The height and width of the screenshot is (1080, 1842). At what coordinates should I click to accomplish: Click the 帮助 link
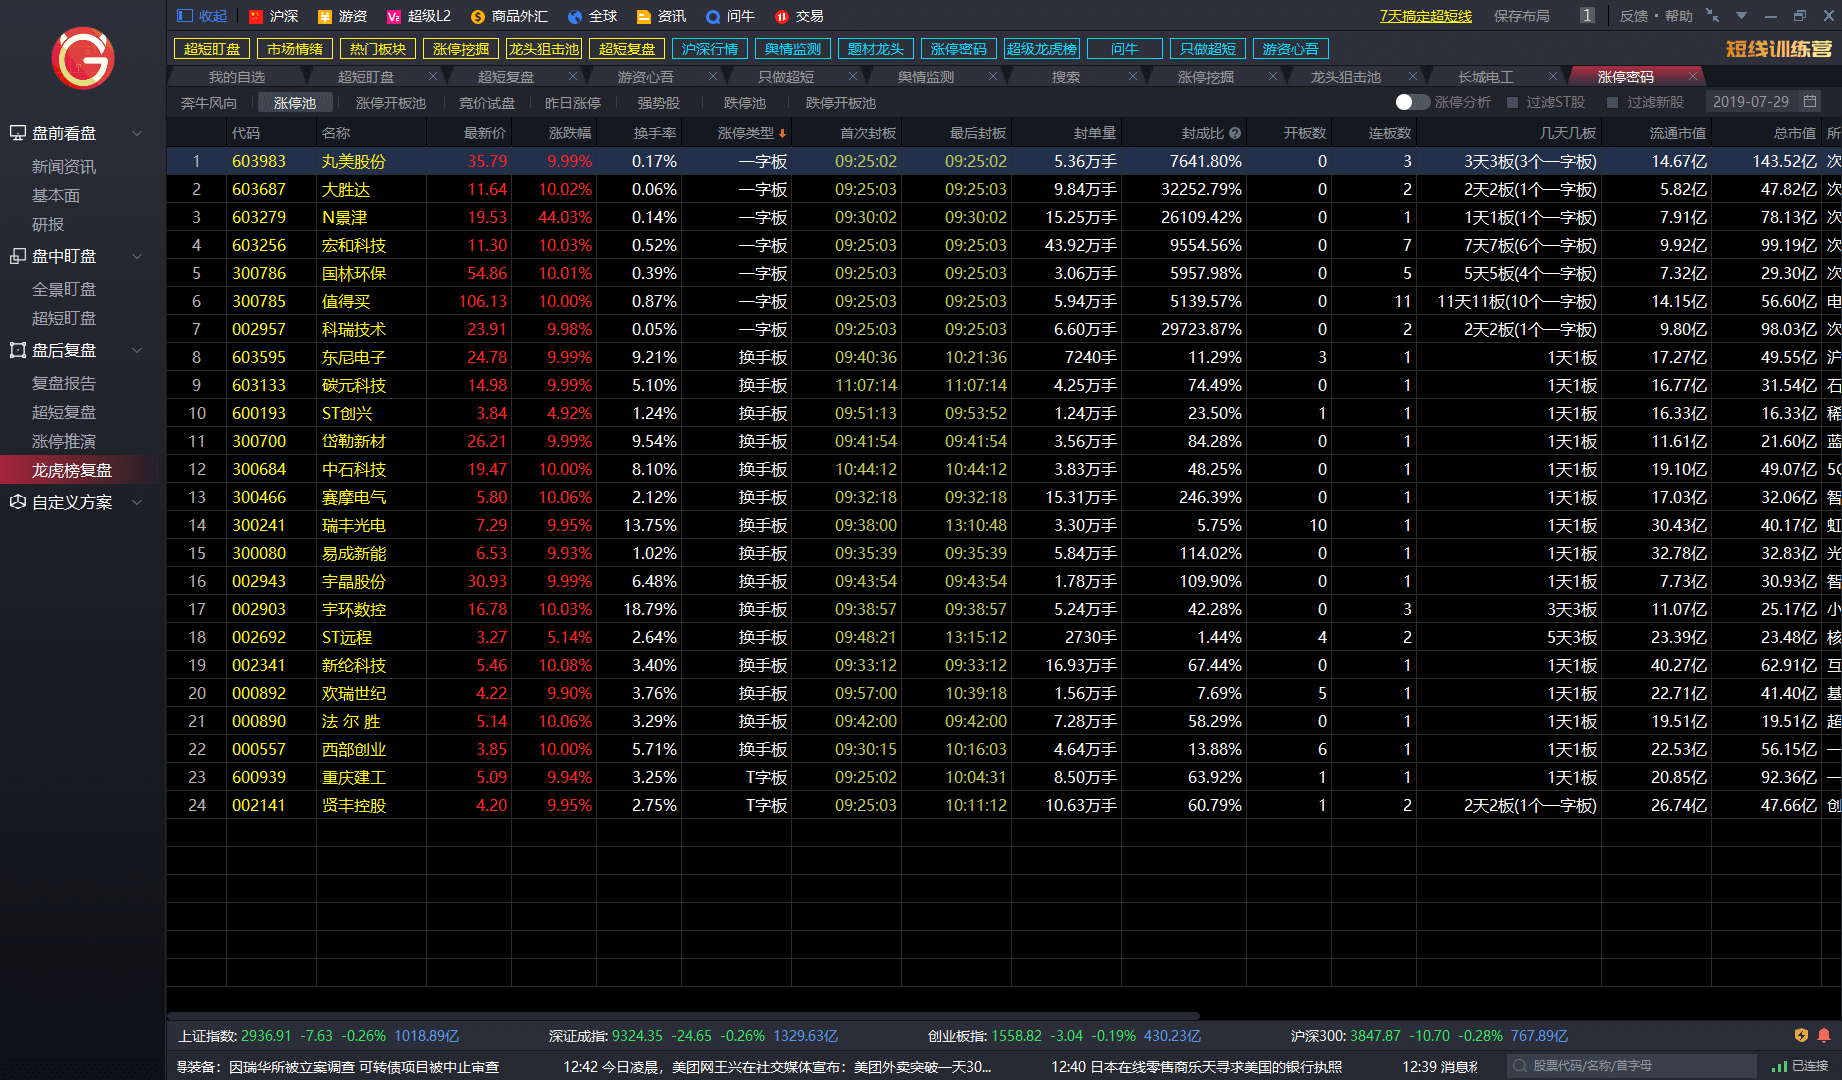pyautogui.click(x=1679, y=16)
